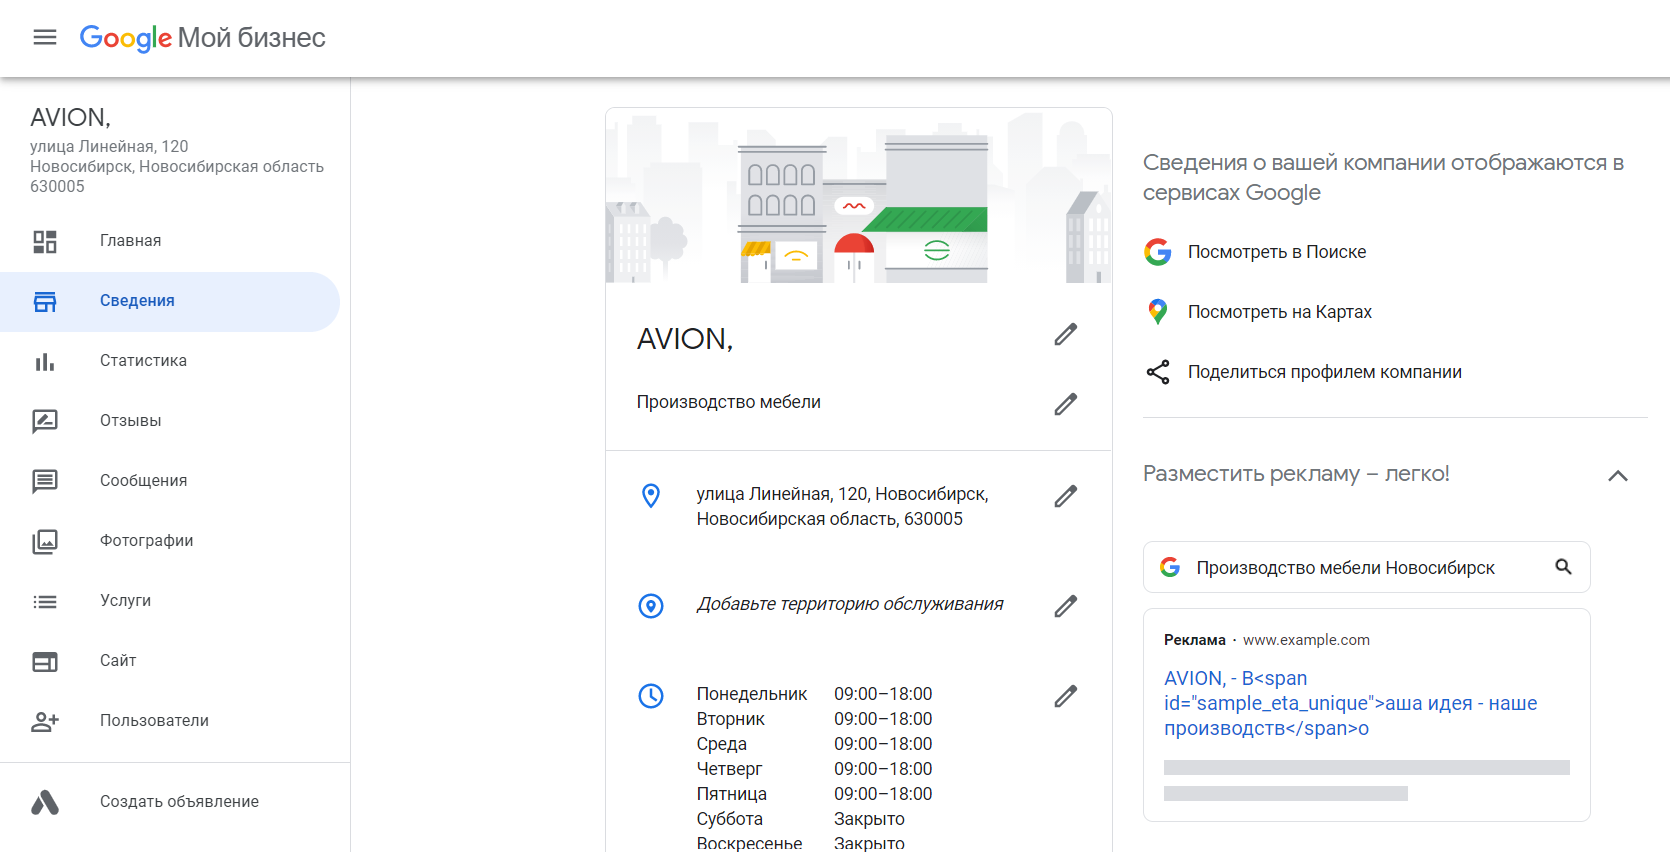Image resolution: width=1670 pixels, height=852 pixels.
Task: Click the Сведения storefront icon
Action: click(45, 301)
